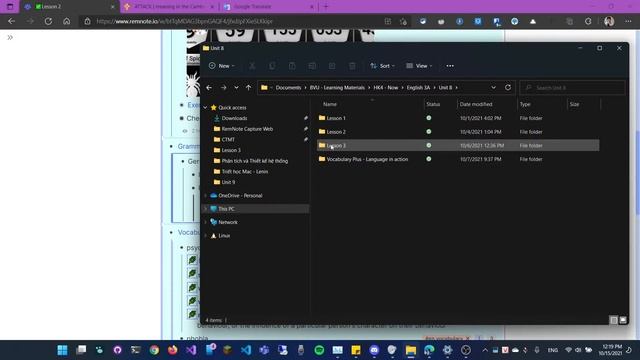640x360 pixels.
Task: Click the Cut scissors icon in Explorer toolbar
Action: point(252,66)
